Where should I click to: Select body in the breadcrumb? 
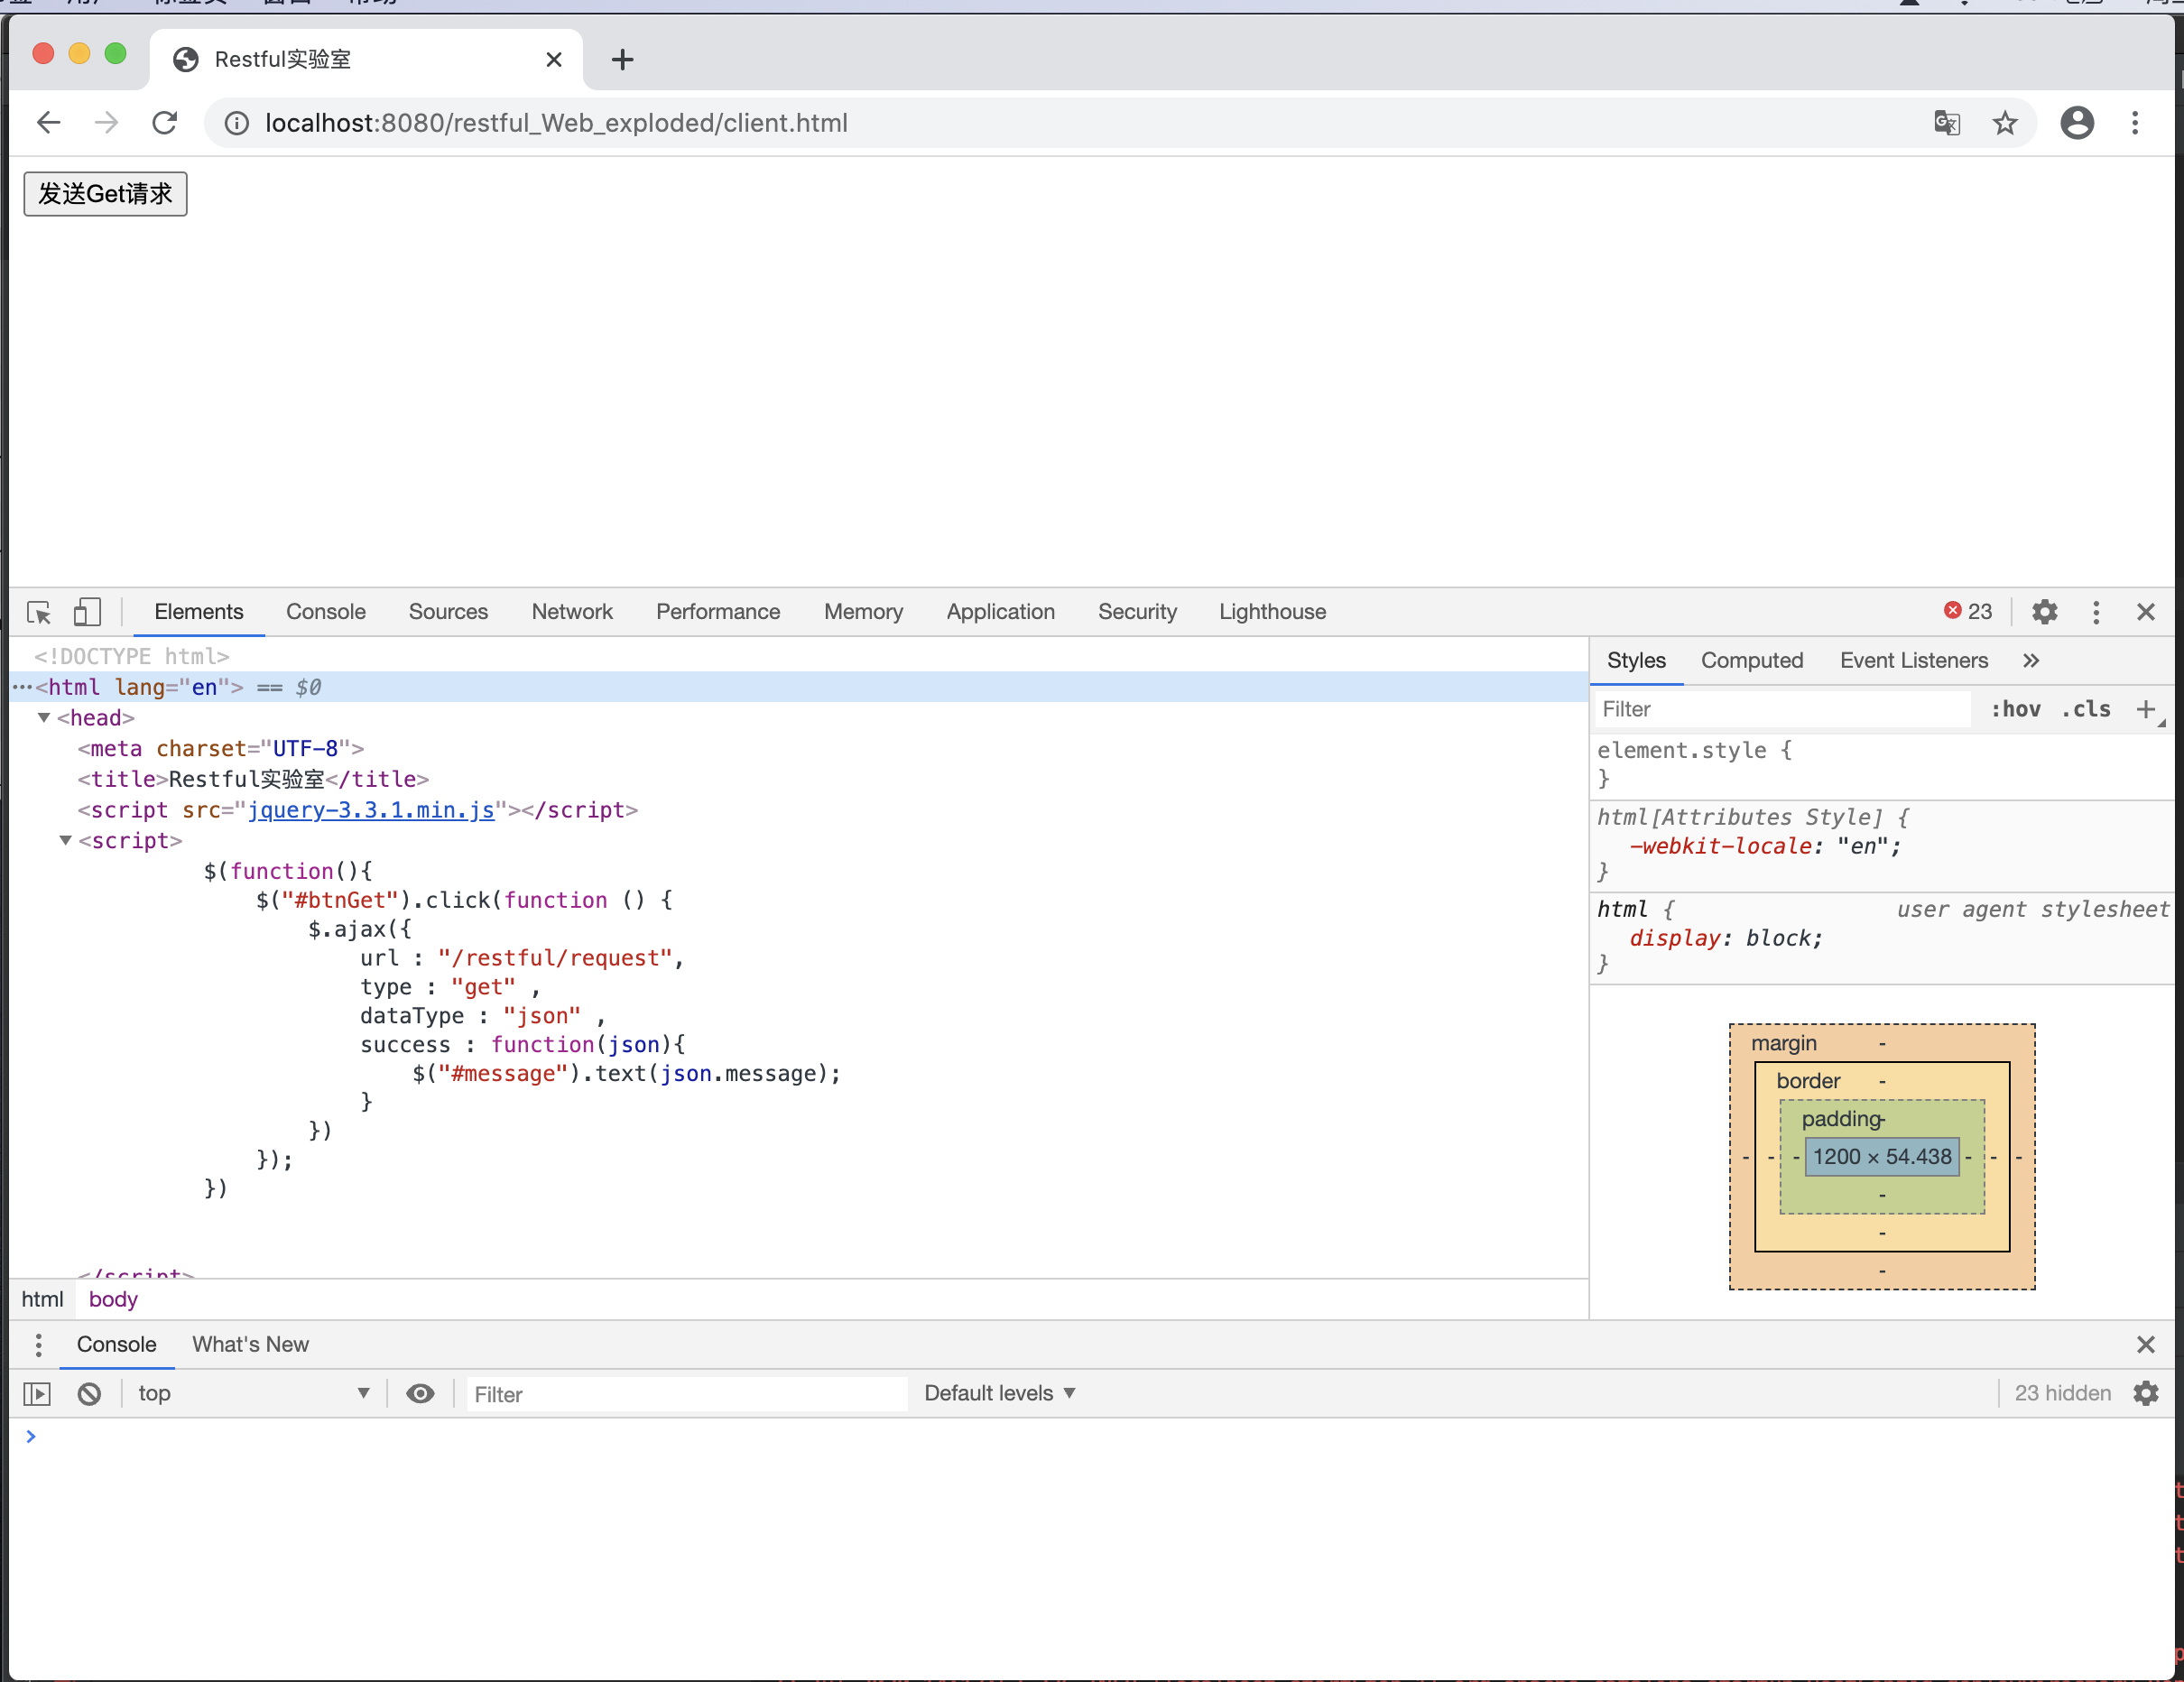tap(113, 1300)
